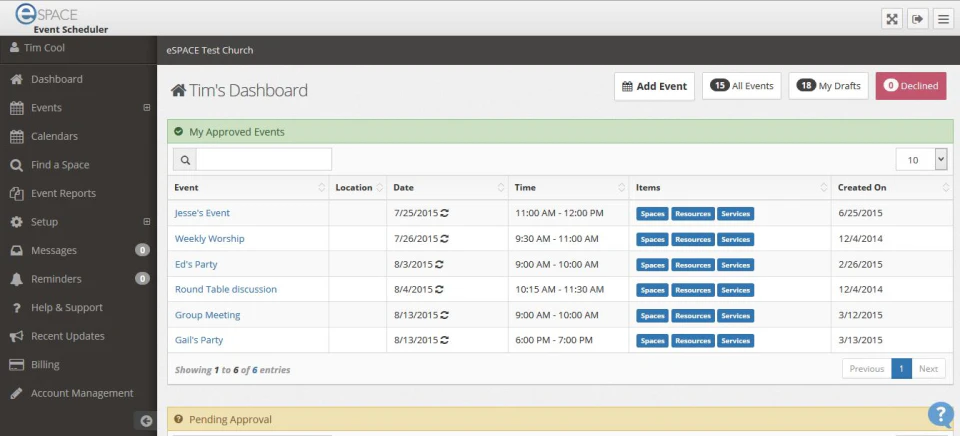
Task: Click the Add Event button
Action: coord(654,86)
